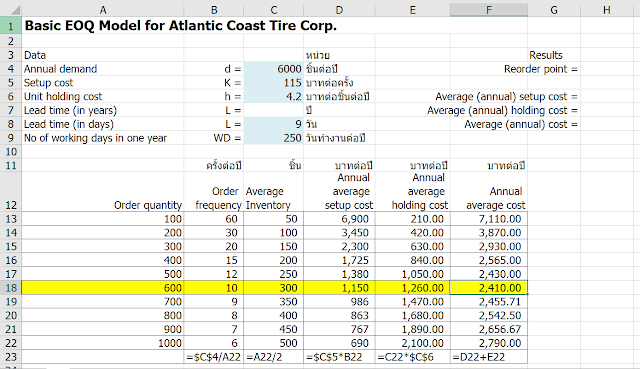Select working days value 250
Viewport: 640px width, 369px height.
click(x=273, y=138)
